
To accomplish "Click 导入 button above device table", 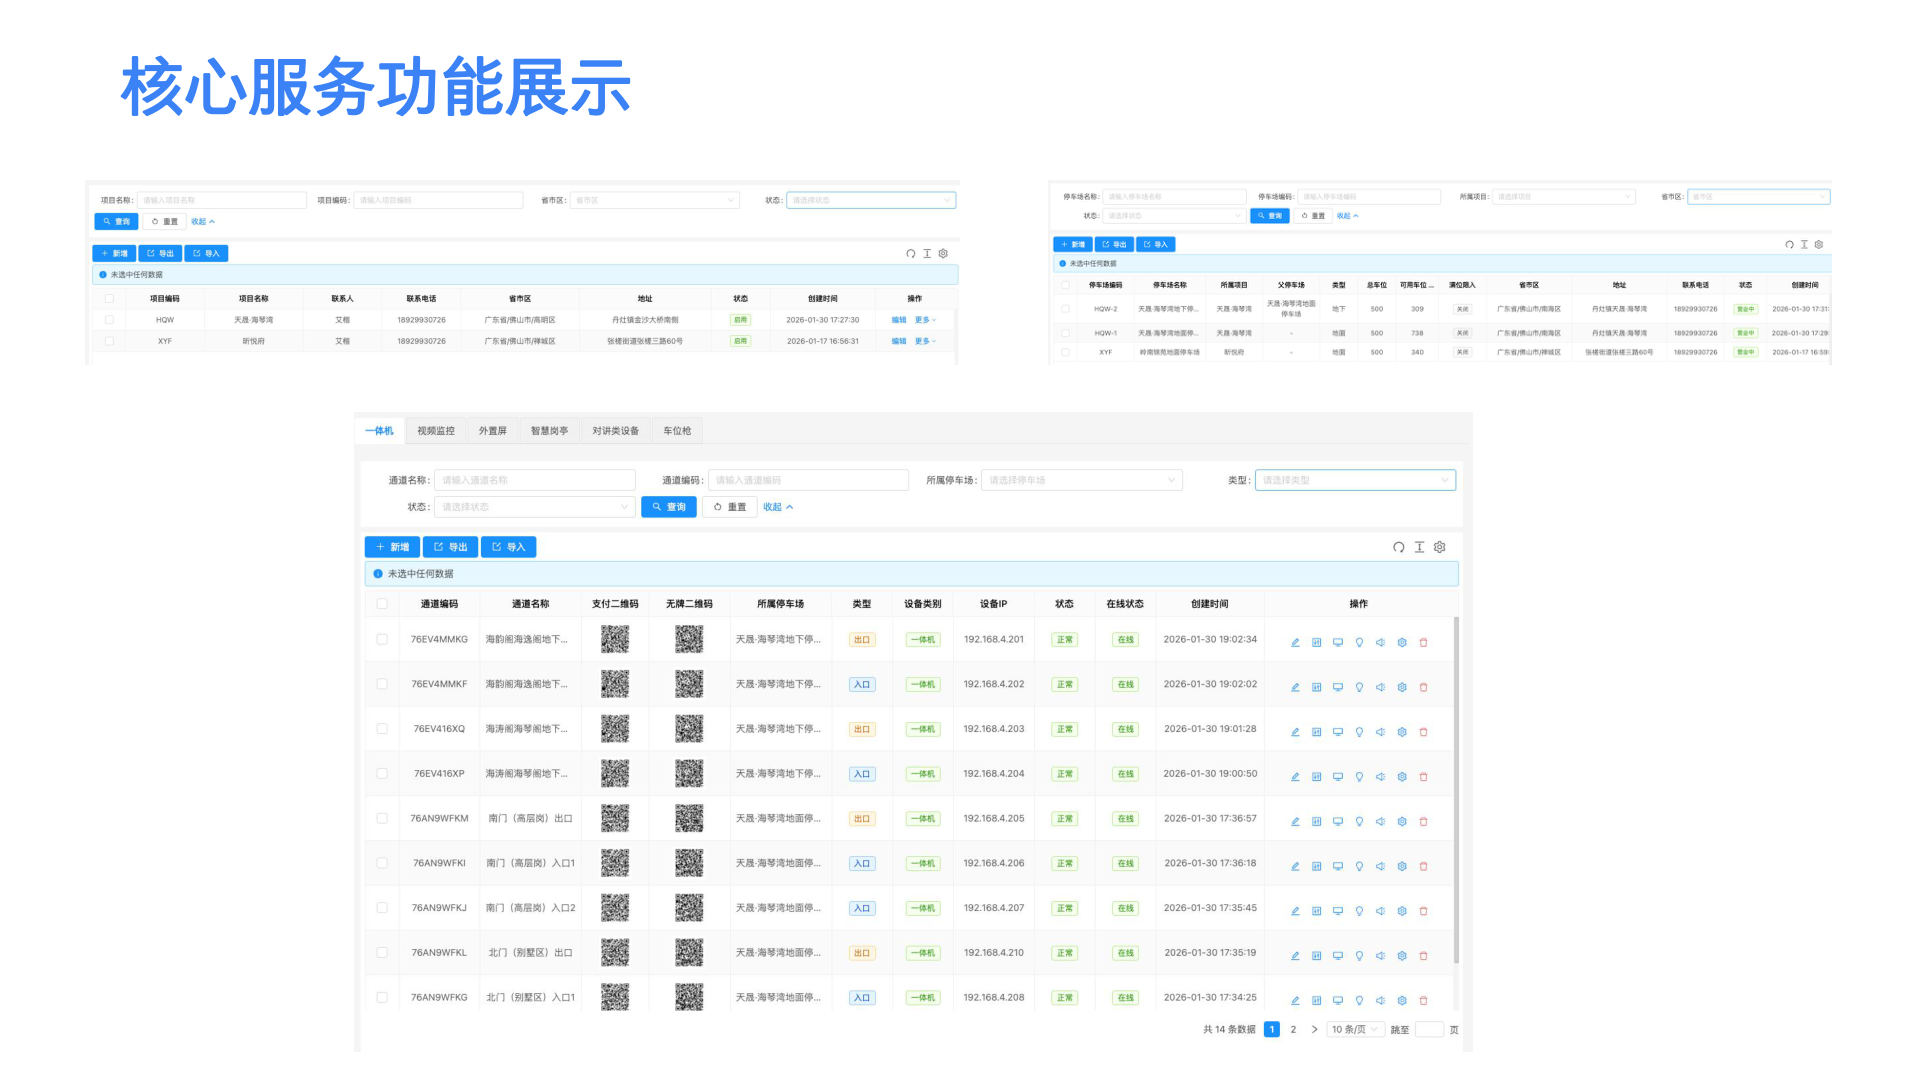I will pyautogui.click(x=509, y=547).
